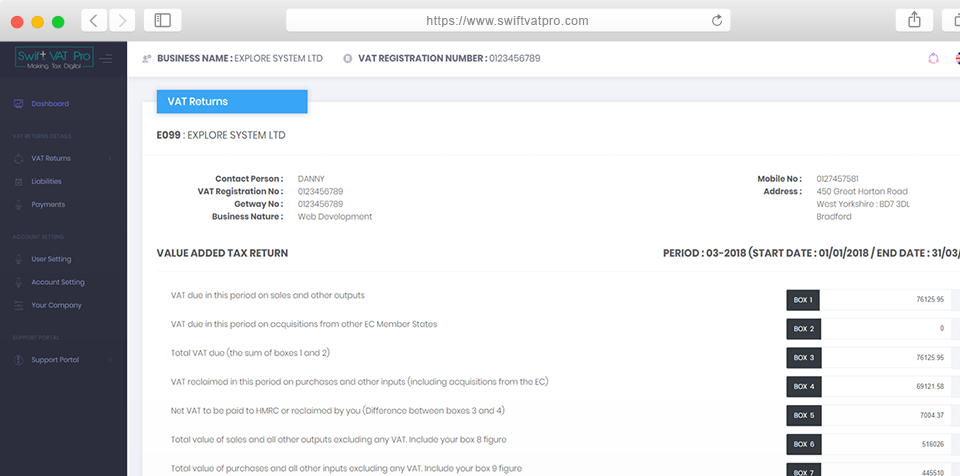Image resolution: width=960 pixels, height=476 pixels.
Task: Select the VAT Returns blue tab header
Action: pyautogui.click(x=232, y=101)
